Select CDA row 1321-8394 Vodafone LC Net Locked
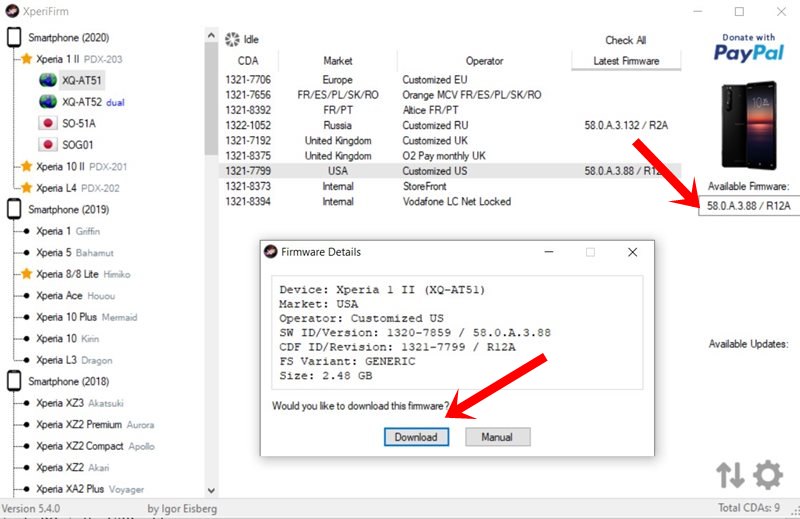Screen dimensions: 800x519 pos(450,202)
